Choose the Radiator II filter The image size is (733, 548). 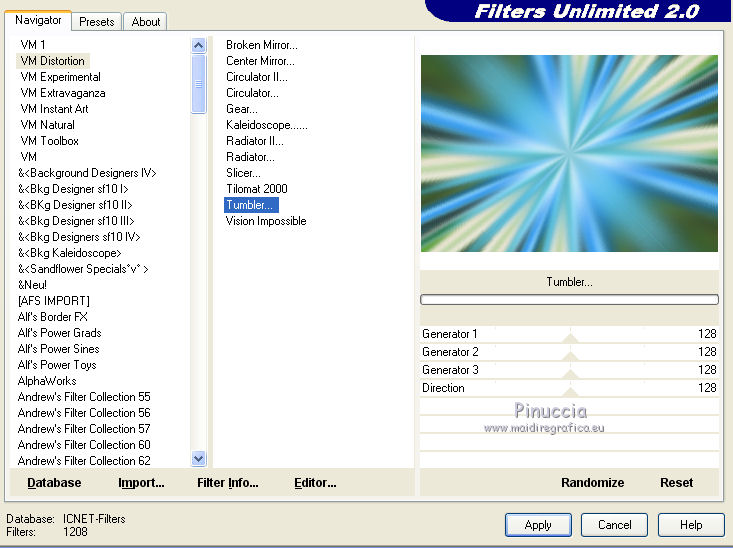click(x=255, y=141)
